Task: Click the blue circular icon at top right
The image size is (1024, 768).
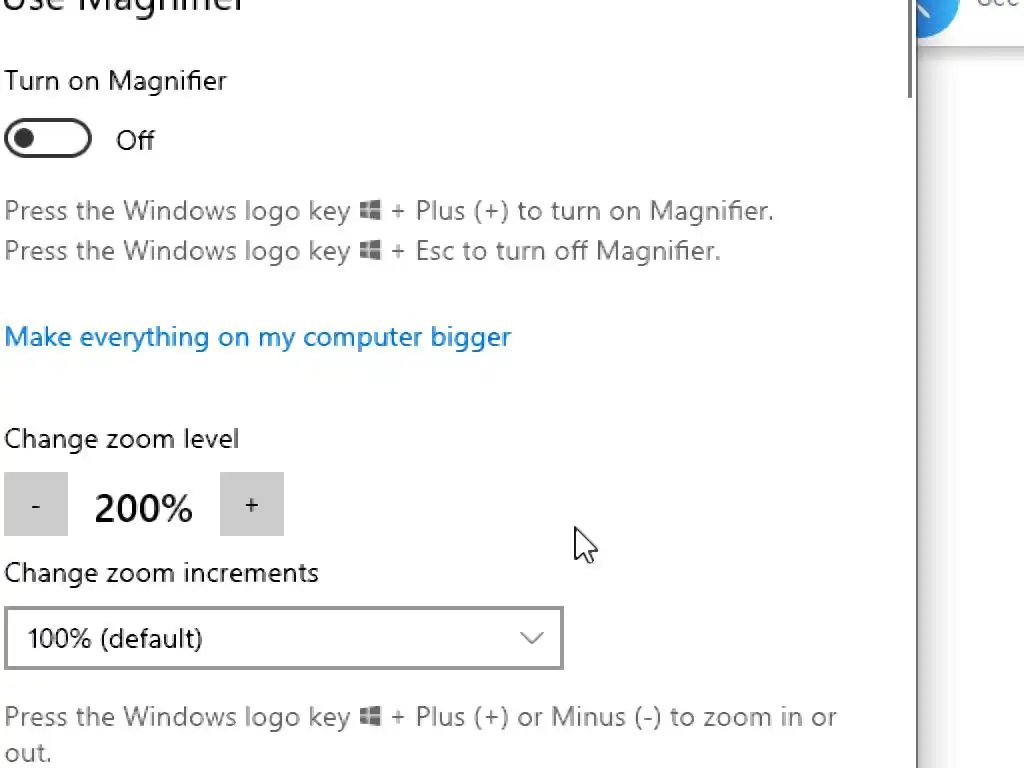Action: 938,12
